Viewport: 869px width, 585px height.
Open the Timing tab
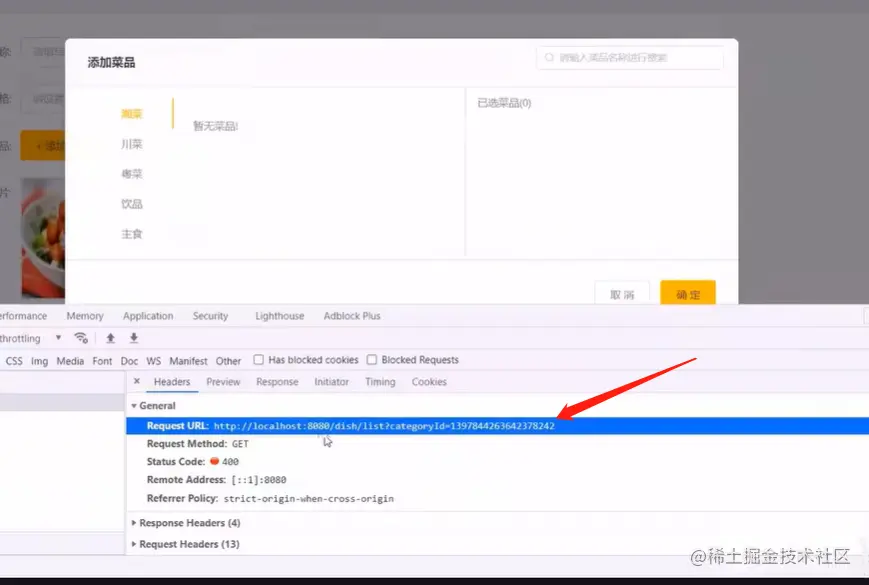tap(380, 382)
